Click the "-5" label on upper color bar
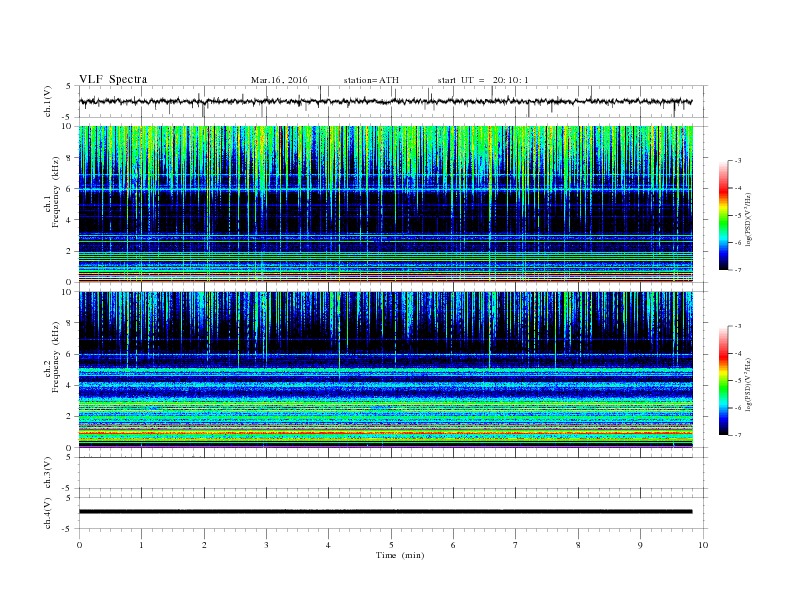Viewport: 792px width, 612px height. [x=738, y=215]
